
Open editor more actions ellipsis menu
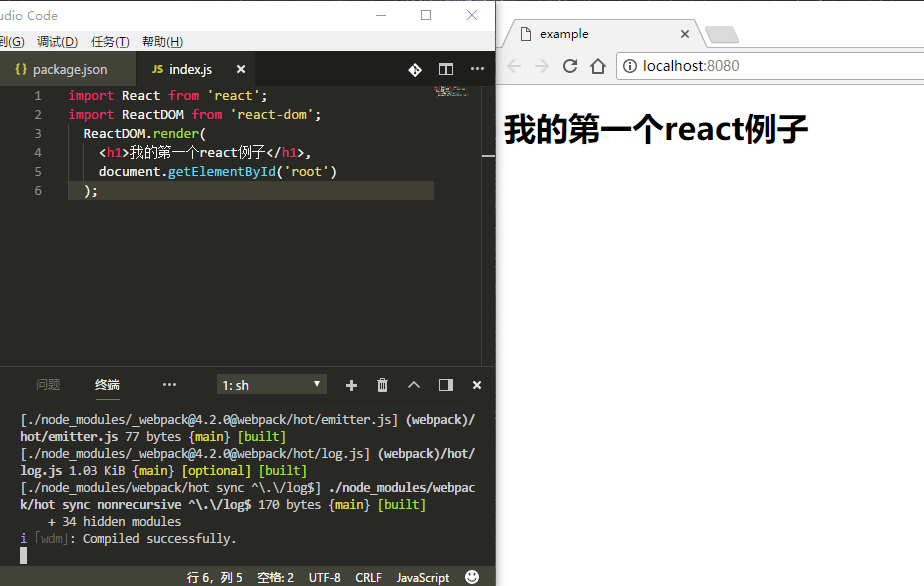(x=477, y=70)
